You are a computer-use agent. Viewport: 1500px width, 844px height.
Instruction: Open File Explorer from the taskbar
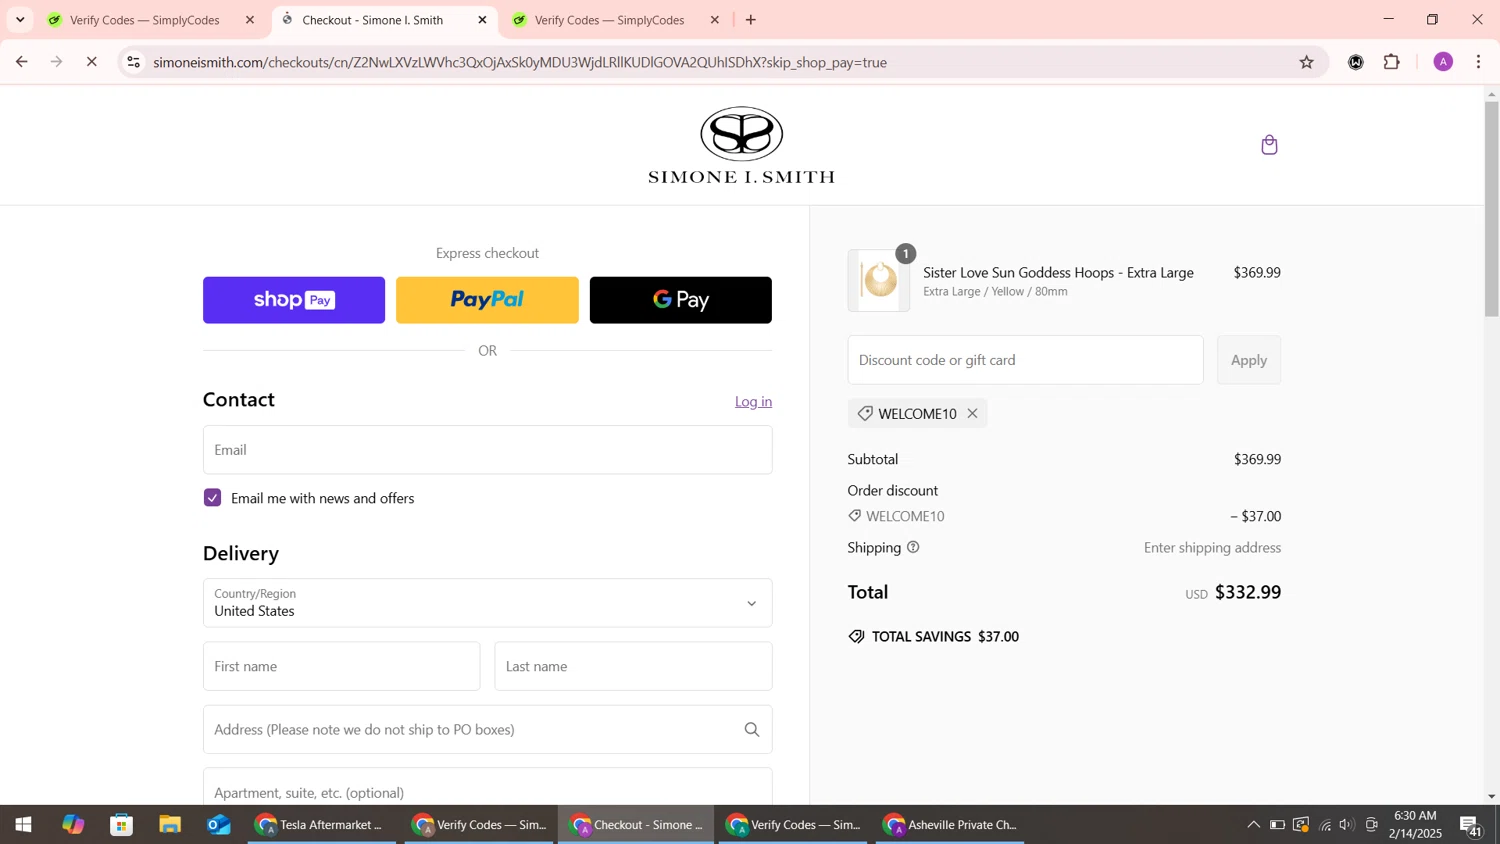coord(170,825)
